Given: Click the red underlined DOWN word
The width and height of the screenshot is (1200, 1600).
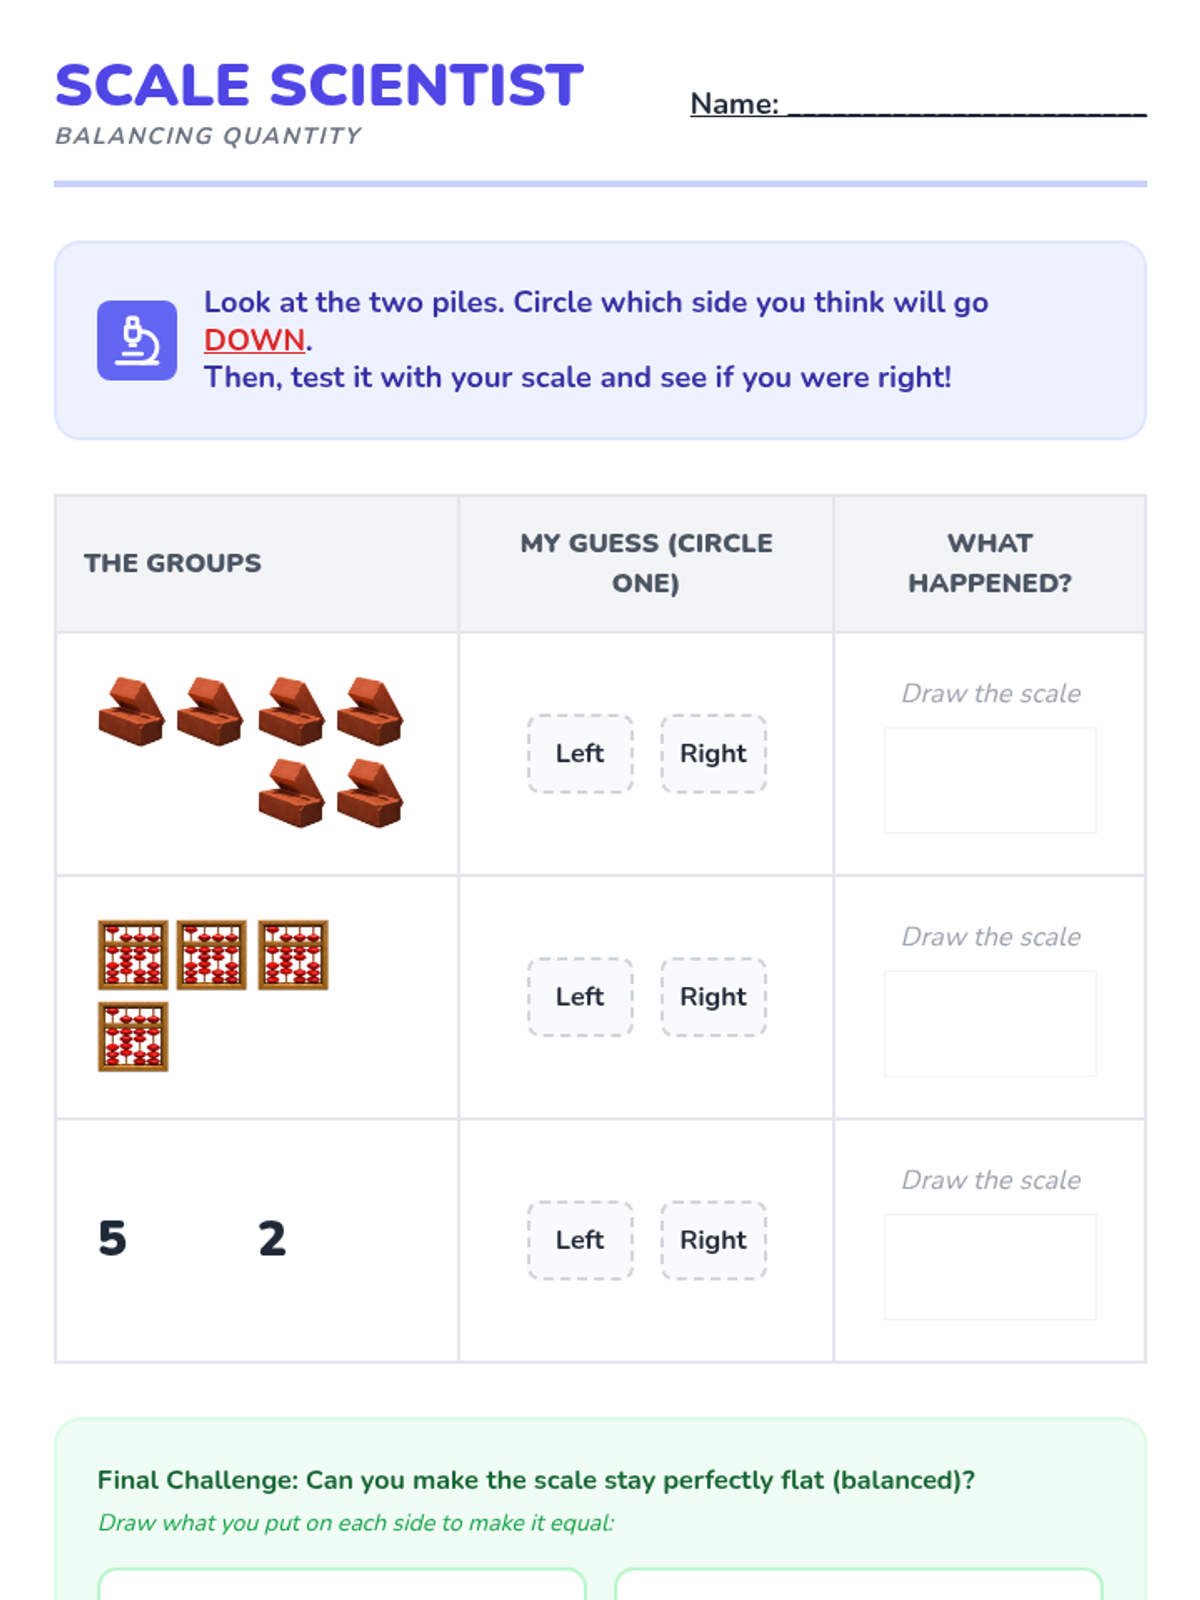Looking at the screenshot, I should (254, 340).
